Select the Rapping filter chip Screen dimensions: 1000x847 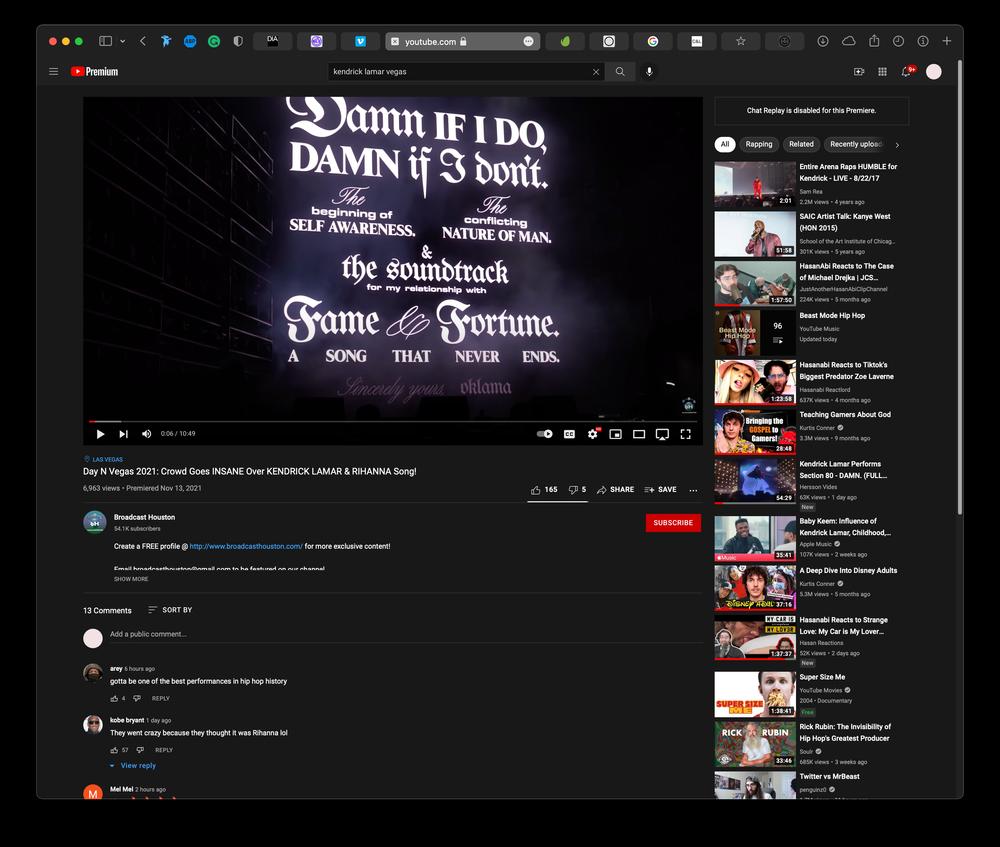(x=759, y=144)
